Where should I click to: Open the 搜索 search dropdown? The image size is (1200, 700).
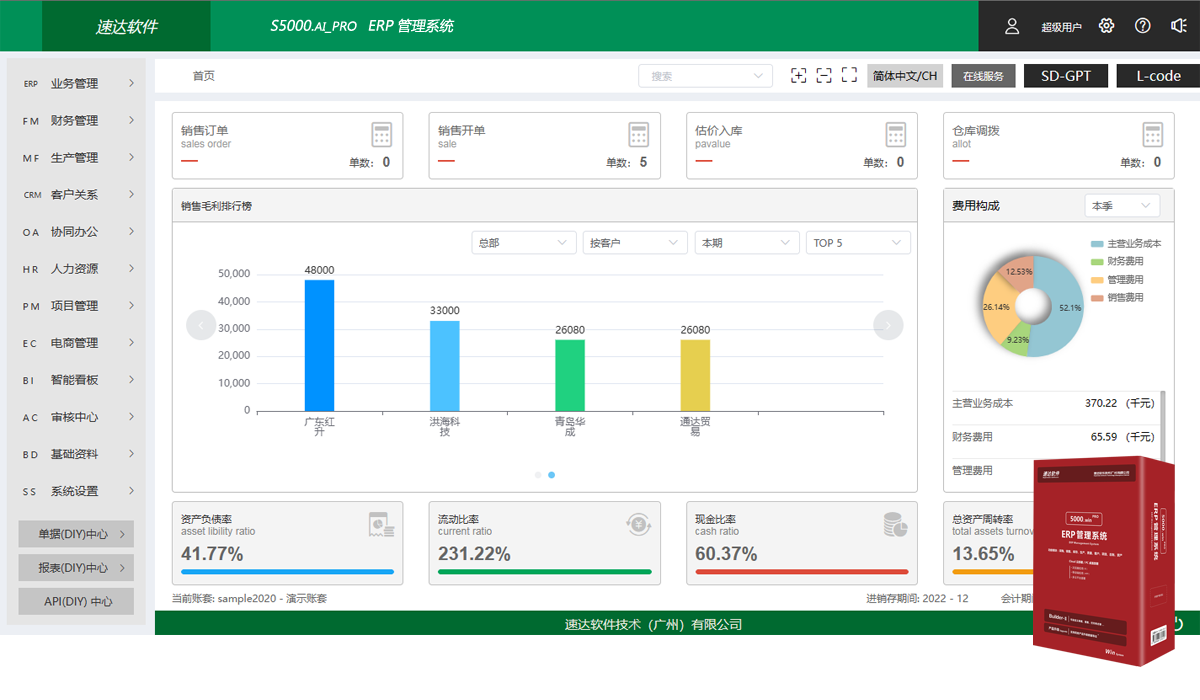(x=706, y=76)
